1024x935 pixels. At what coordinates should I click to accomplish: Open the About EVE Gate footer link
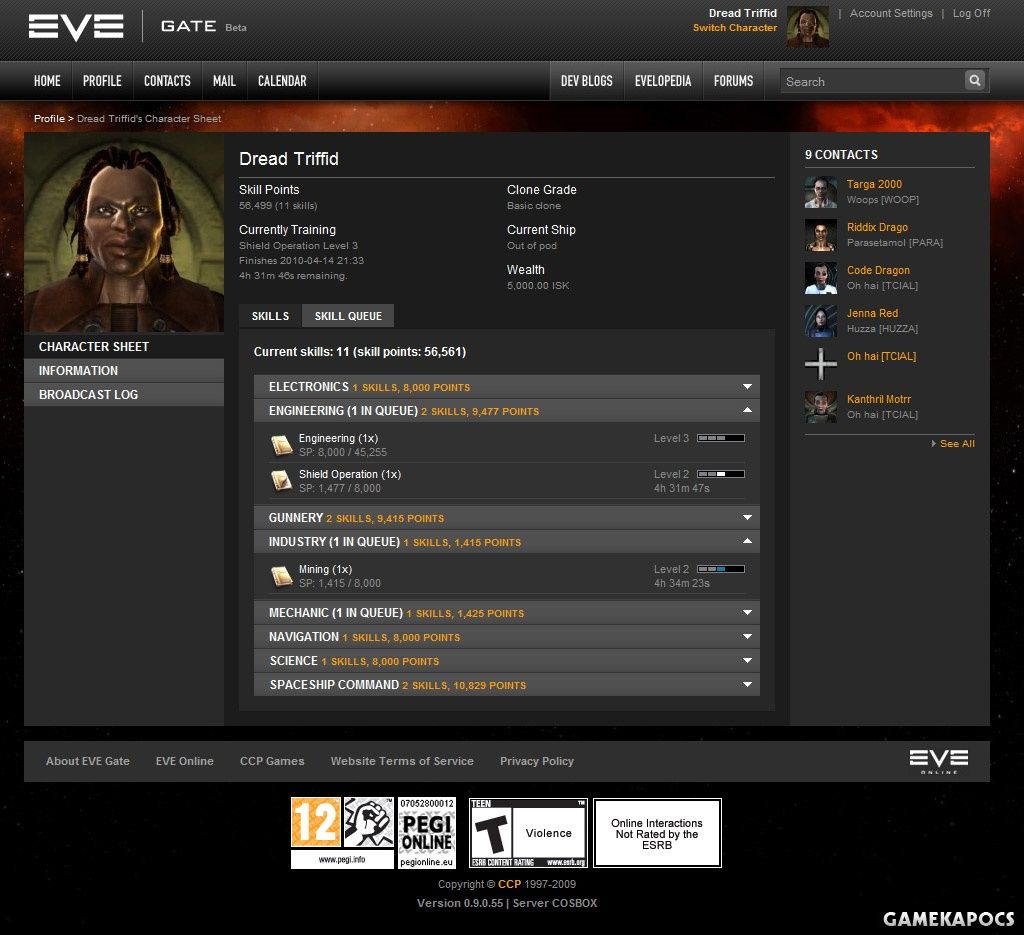point(88,761)
